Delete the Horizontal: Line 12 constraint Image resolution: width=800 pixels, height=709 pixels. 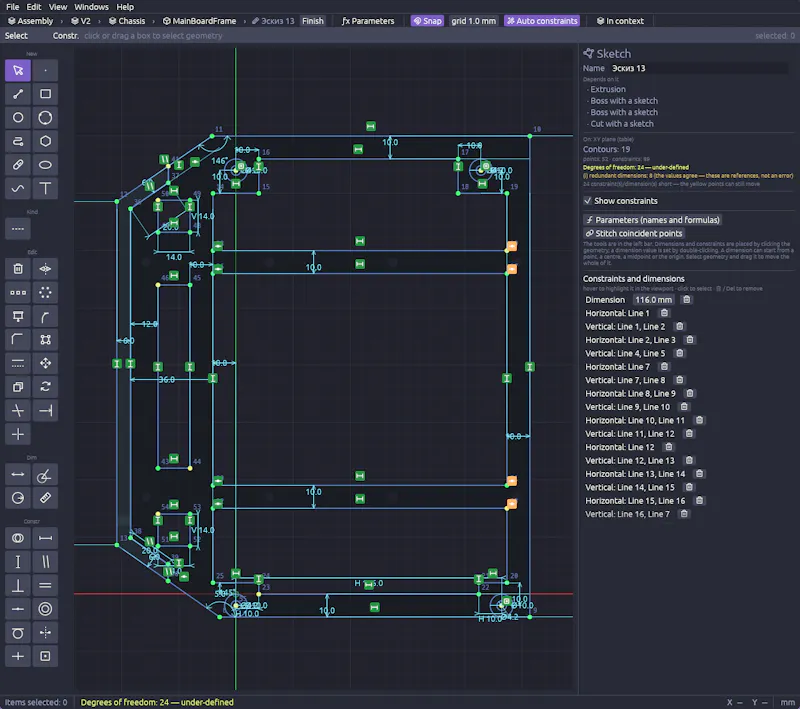(669, 447)
